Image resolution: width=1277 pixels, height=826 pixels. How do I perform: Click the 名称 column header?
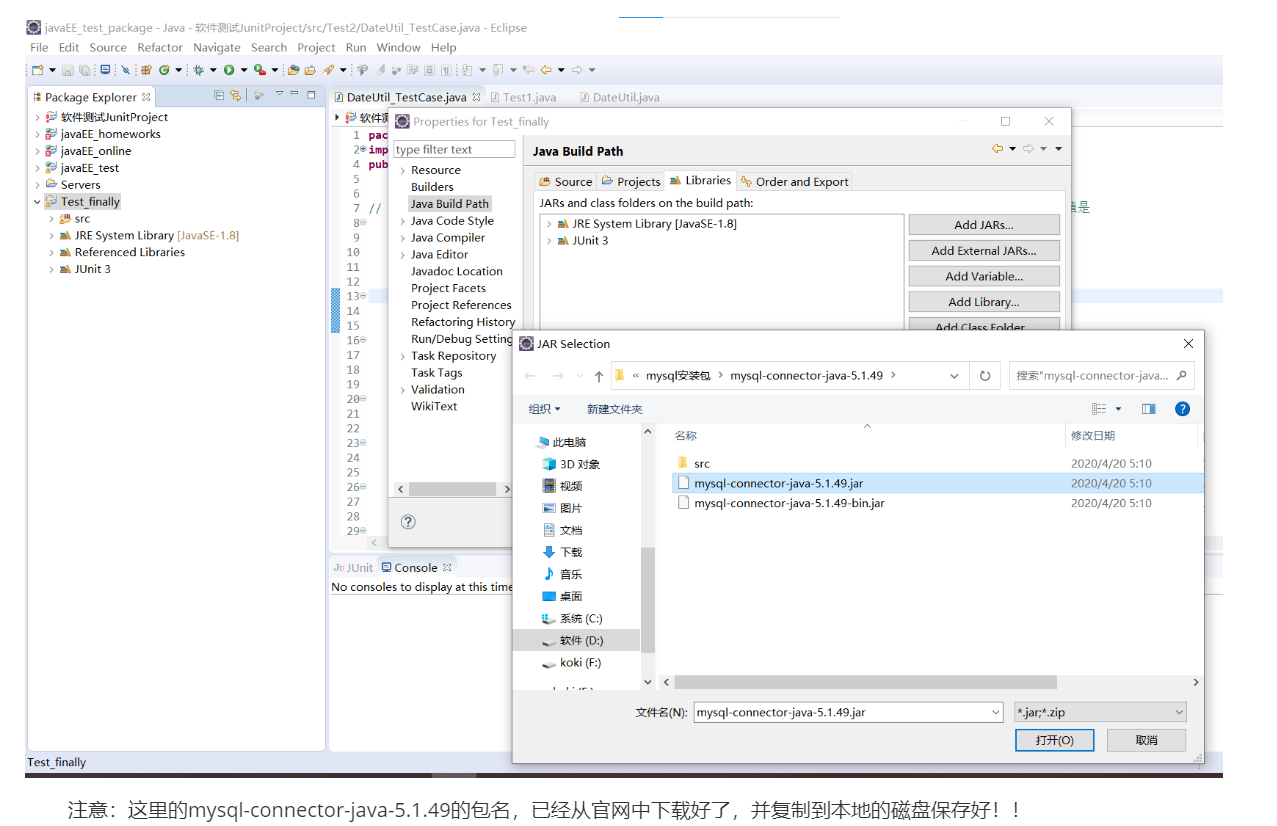coord(685,436)
